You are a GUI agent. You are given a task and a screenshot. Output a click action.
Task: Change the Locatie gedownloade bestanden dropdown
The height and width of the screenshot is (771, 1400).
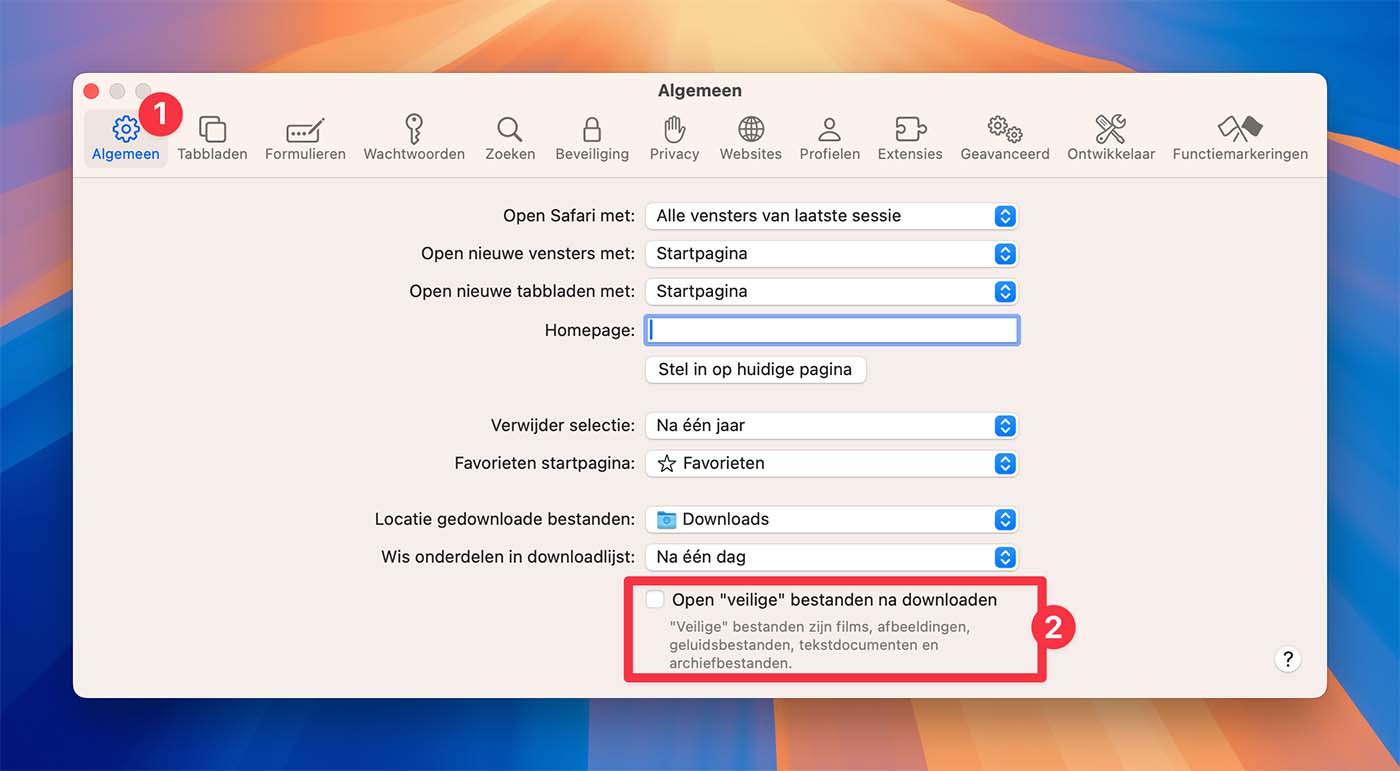(831, 520)
